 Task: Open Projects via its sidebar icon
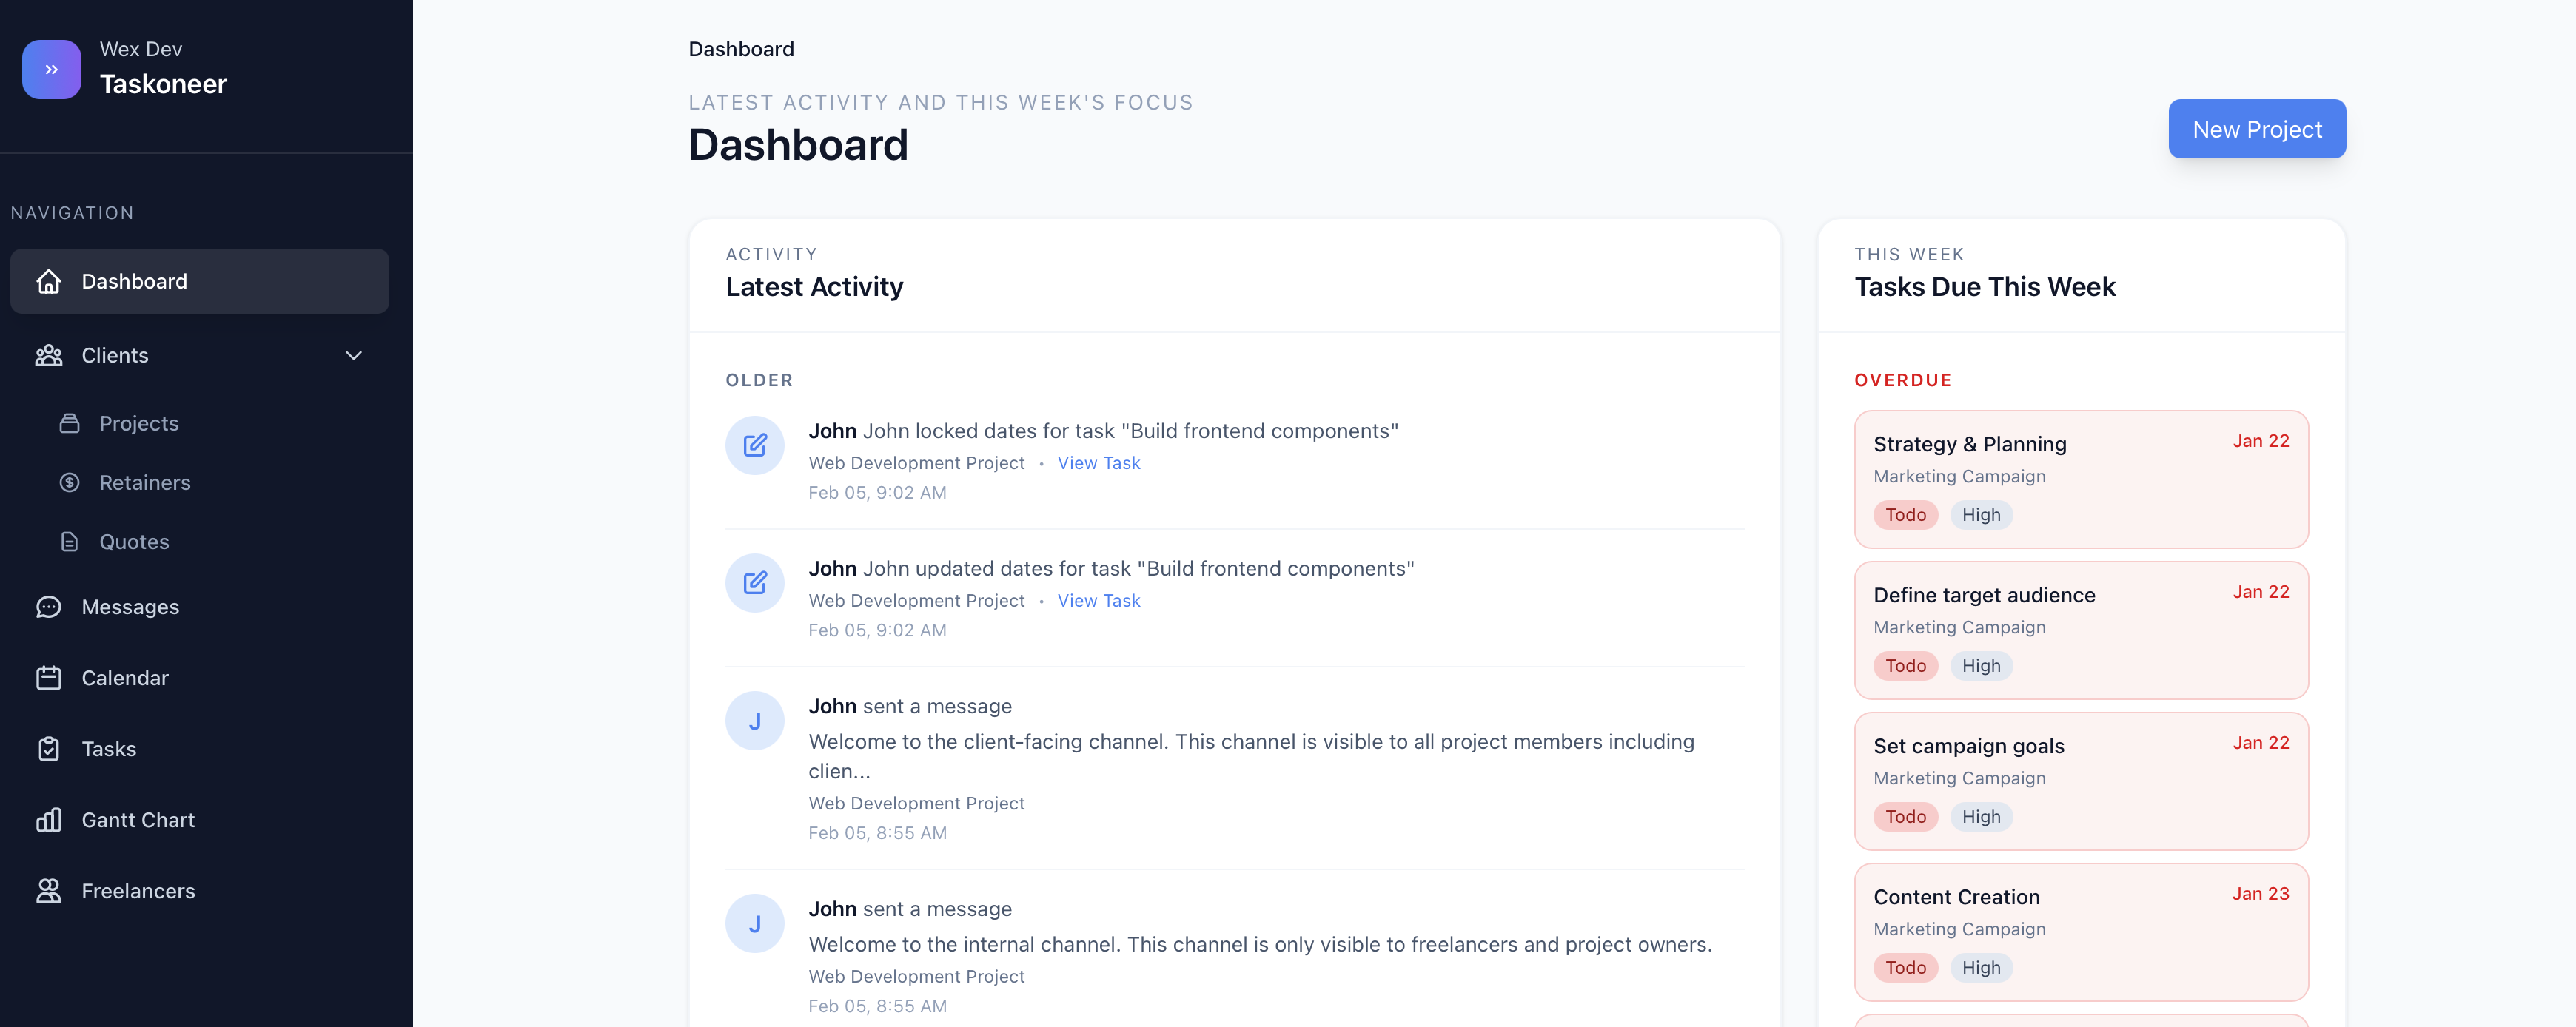click(69, 423)
